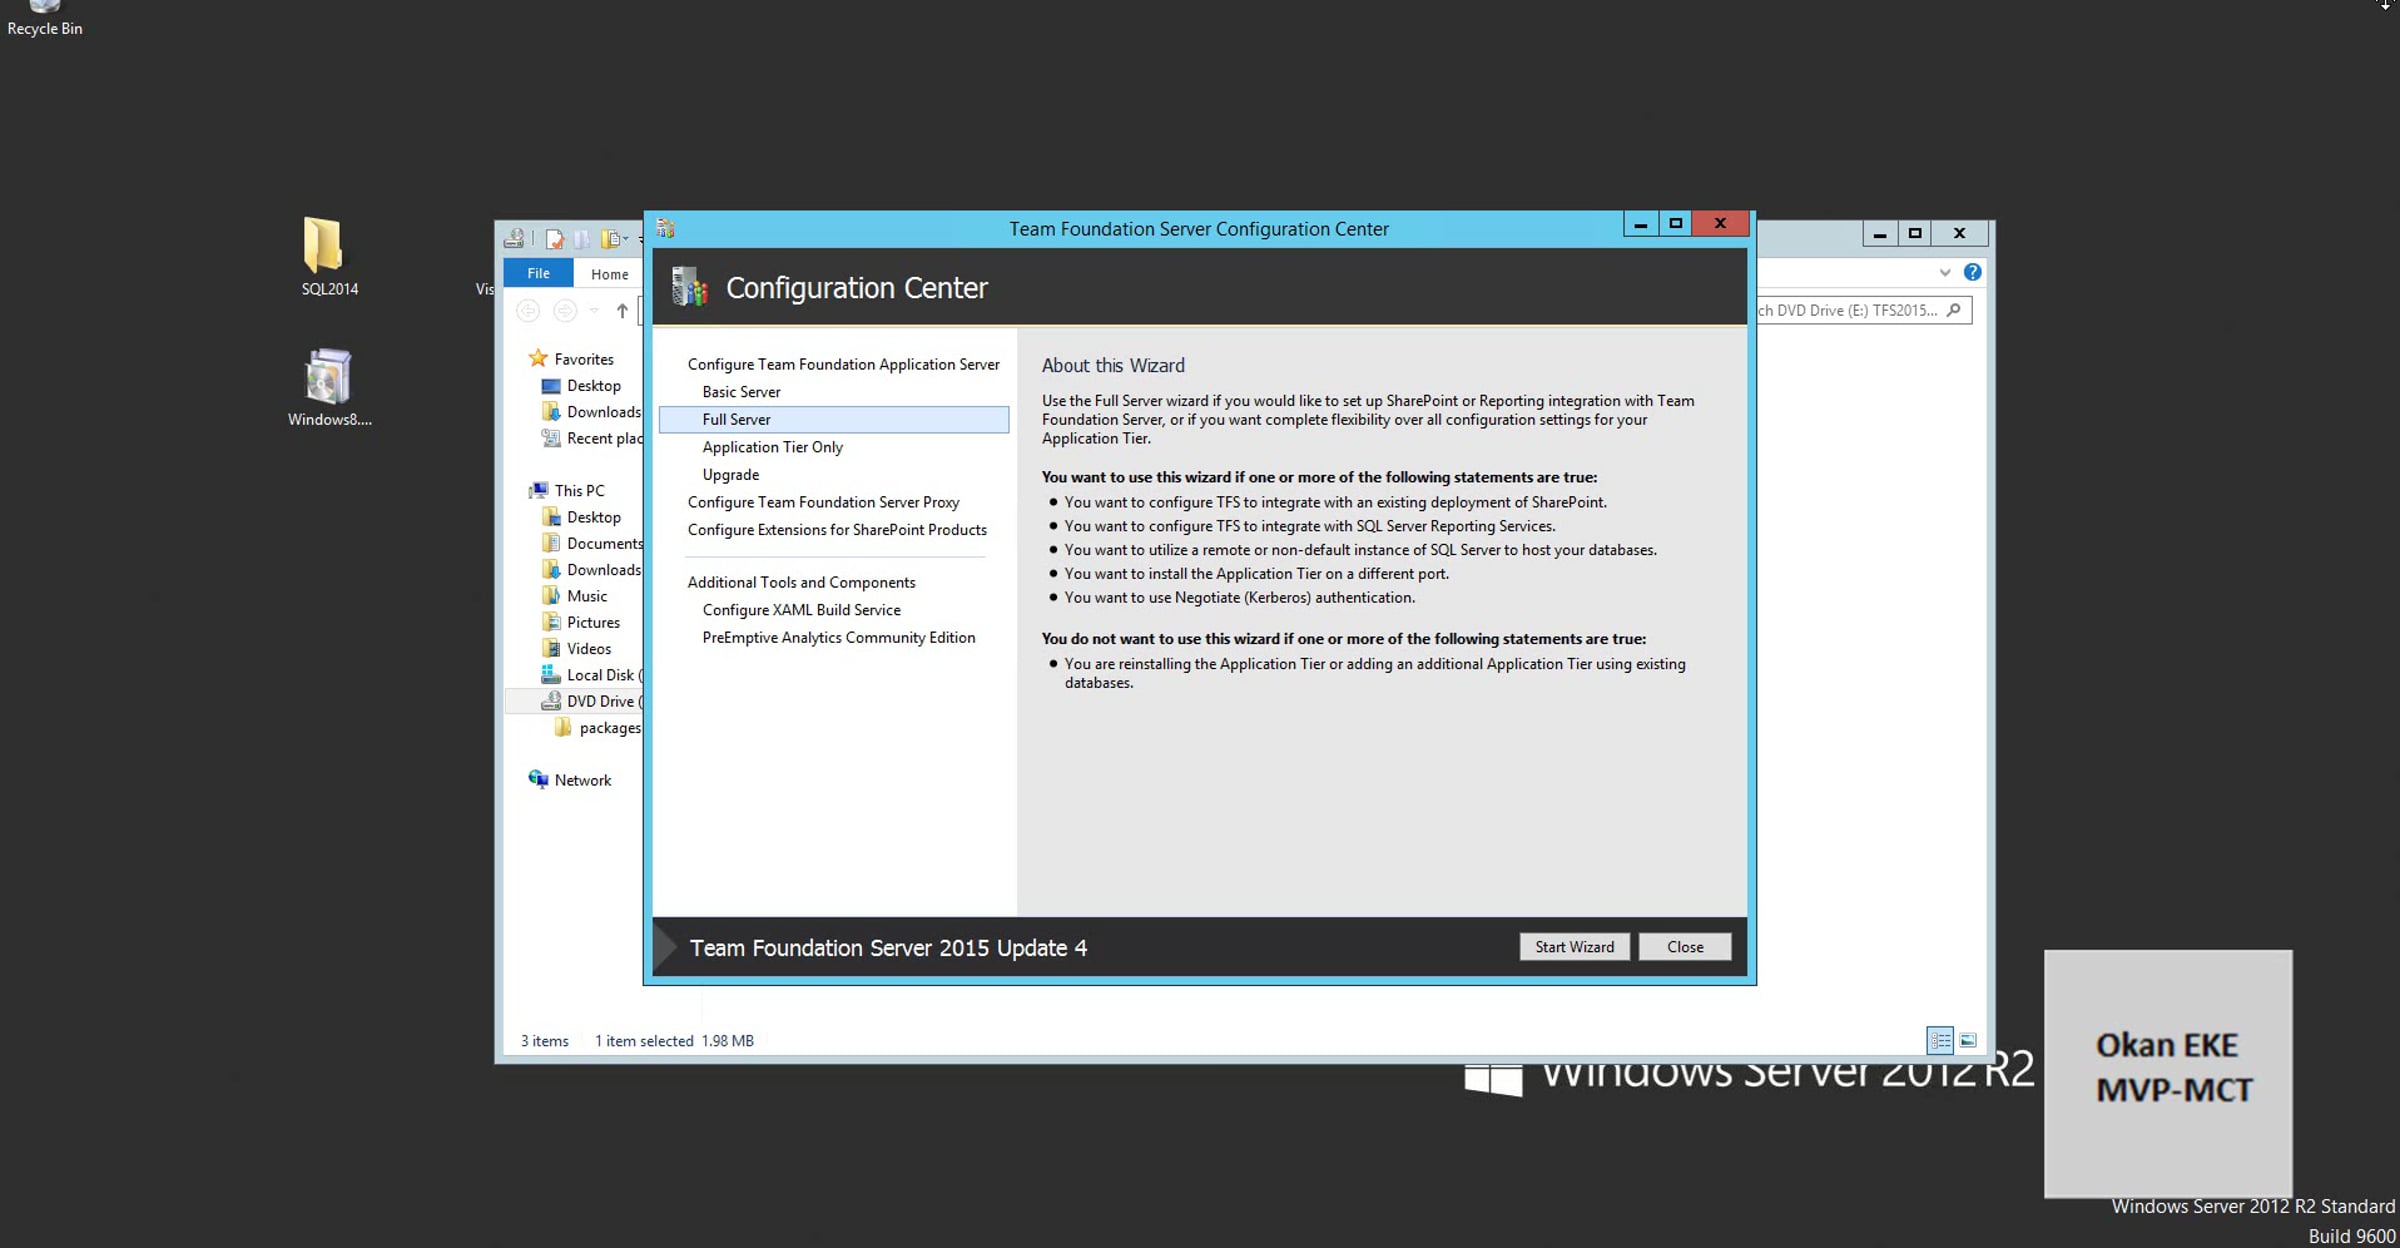The image size is (2400, 1248).
Task: Click the 'Configuration Center' banner title
Action: click(x=856, y=288)
